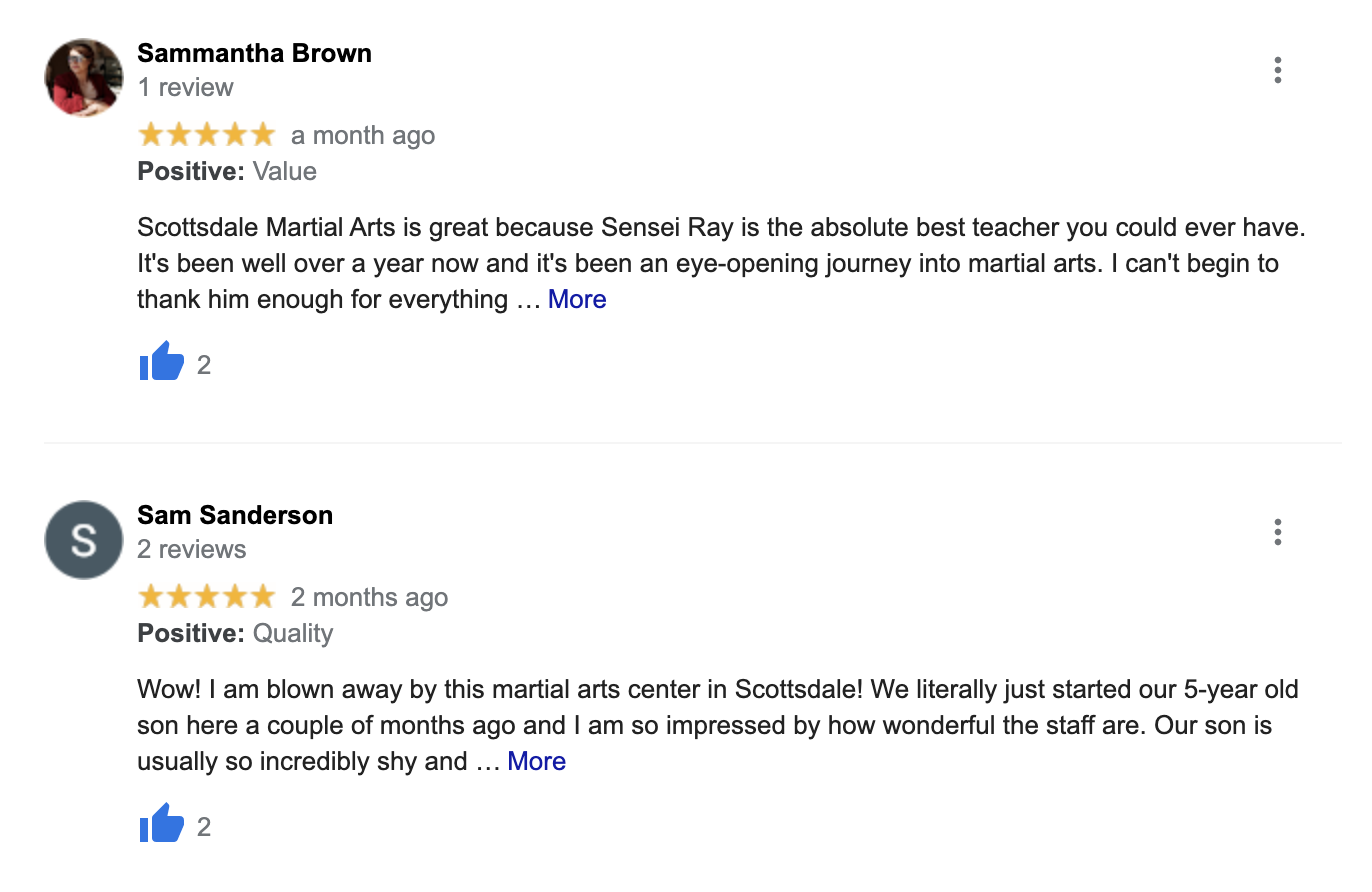Viewport: 1372px width, 892px height.
Task: Click like count beside Sammantha Brown's thumbs-up
Action: (x=204, y=365)
